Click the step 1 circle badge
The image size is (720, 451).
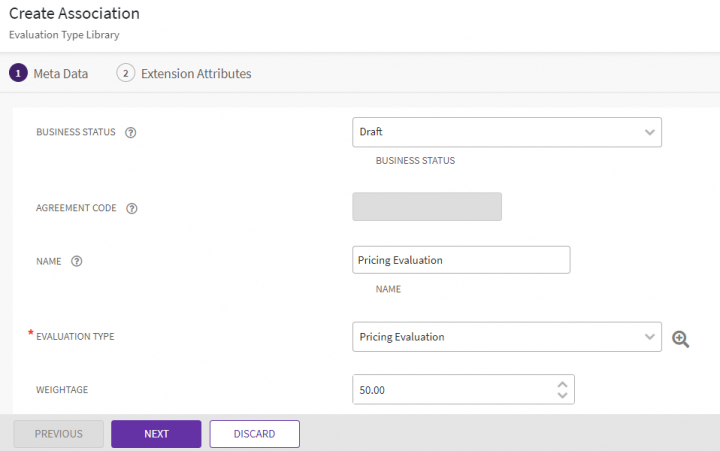click(18, 73)
